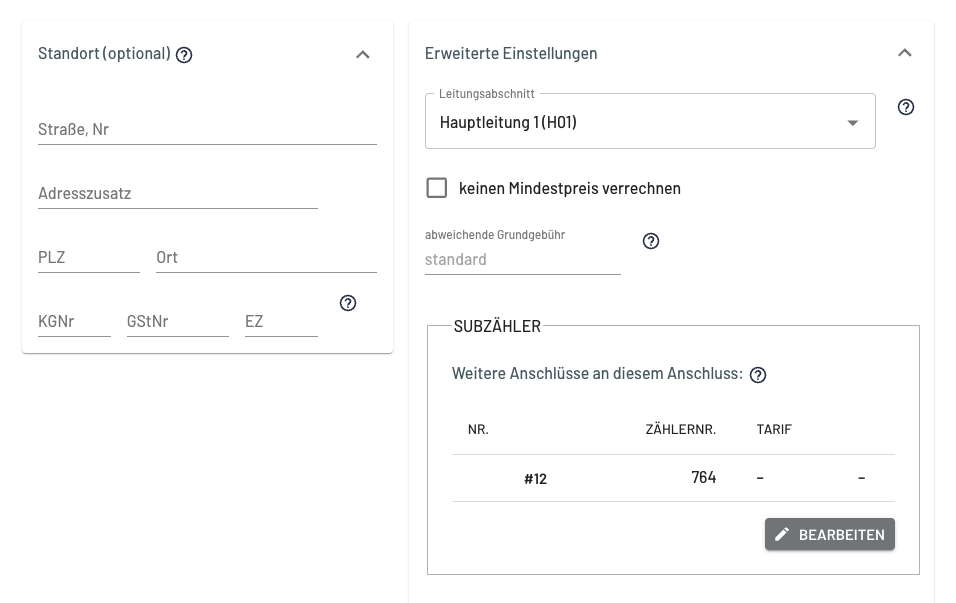Image resolution: width=956 pixels, height=603 pixels.
Task: Open help icon beside KGNr/GStNr/EZ row
Action: click(348, 303)
